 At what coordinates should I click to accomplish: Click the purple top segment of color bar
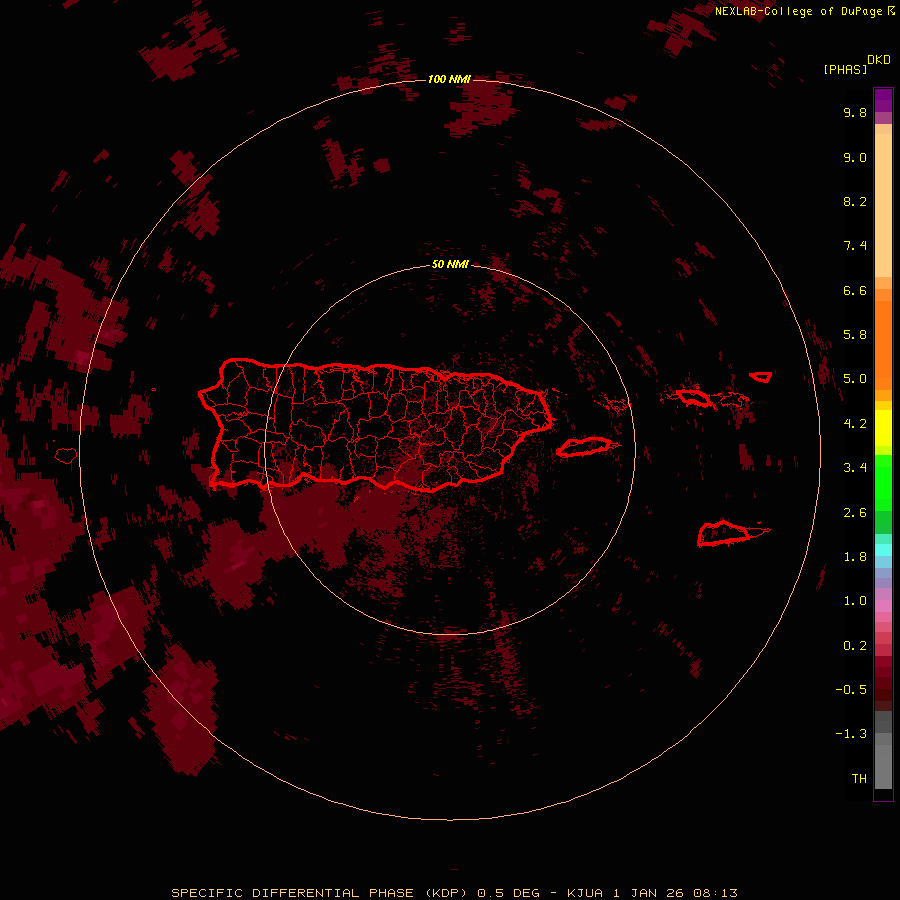coord(883,100)
